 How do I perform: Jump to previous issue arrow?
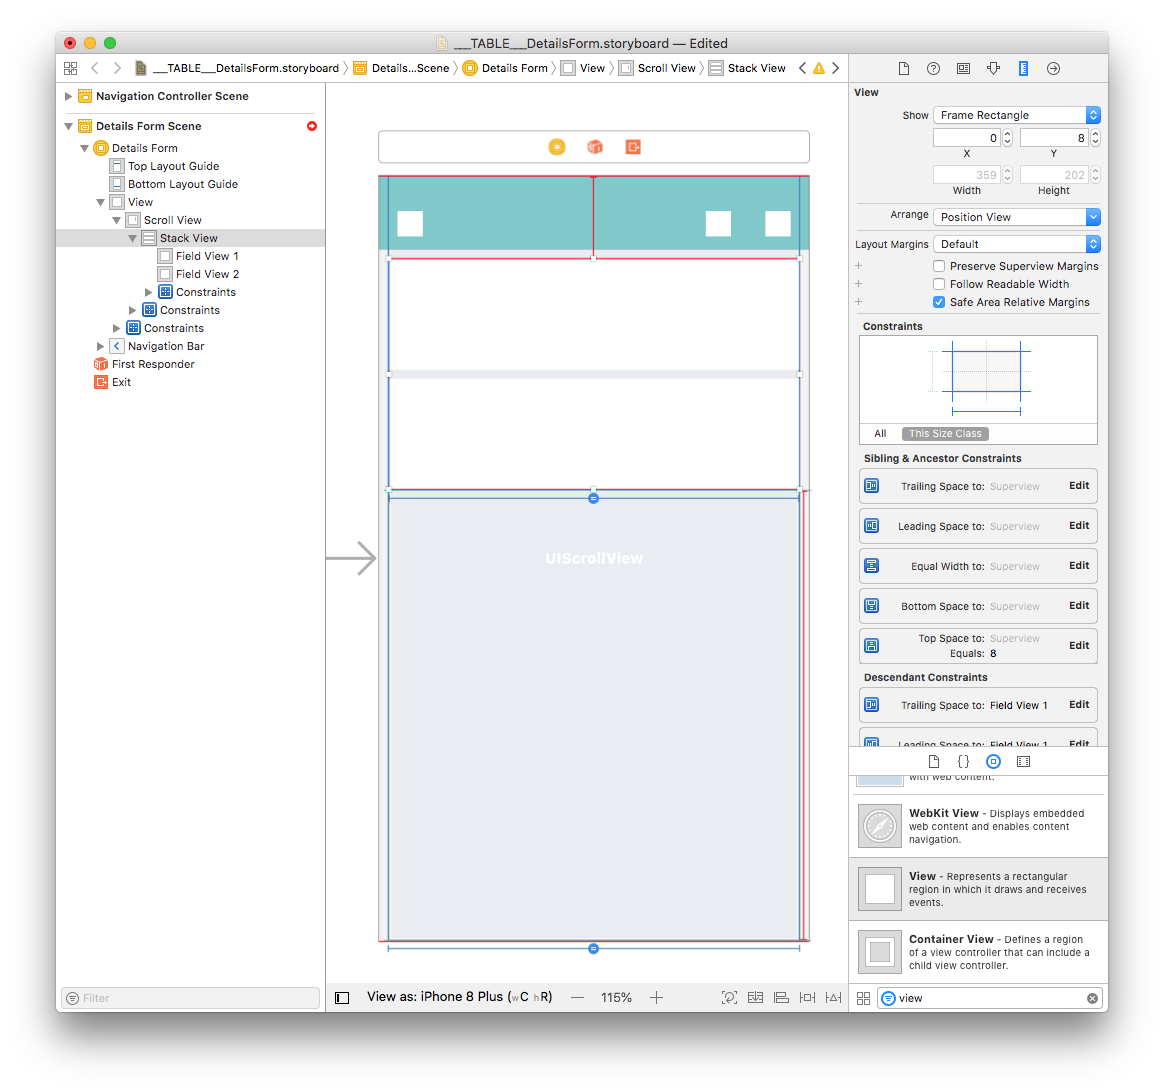click(802, 68)
